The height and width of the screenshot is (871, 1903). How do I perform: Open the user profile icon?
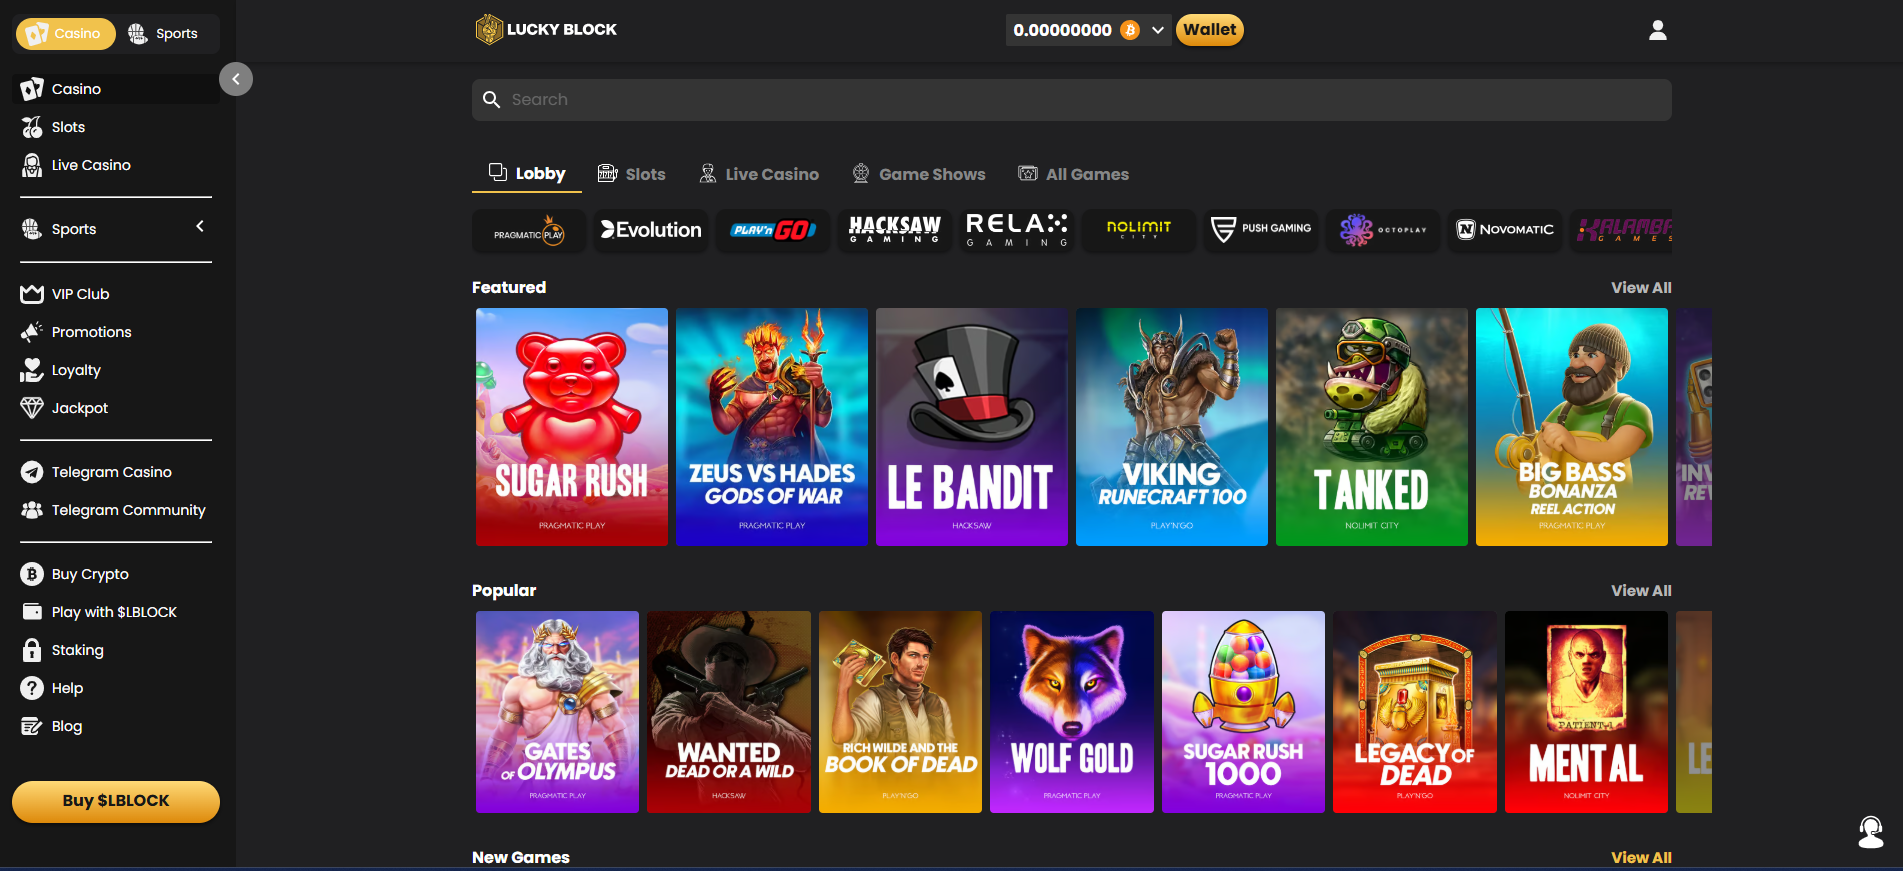coord(1657,30)
